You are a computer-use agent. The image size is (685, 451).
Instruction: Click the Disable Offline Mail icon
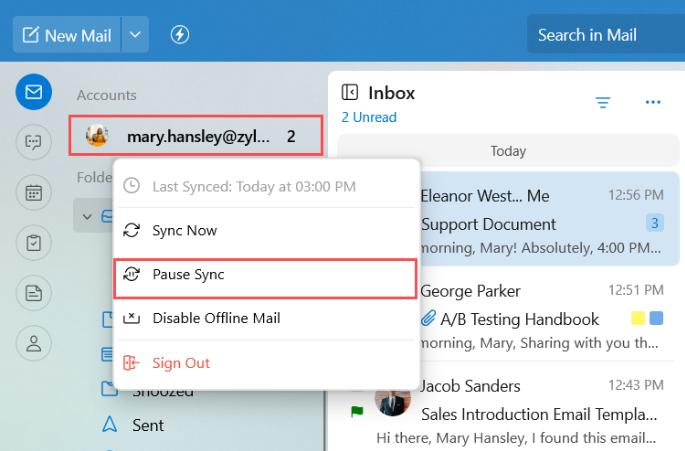point(131,318)
